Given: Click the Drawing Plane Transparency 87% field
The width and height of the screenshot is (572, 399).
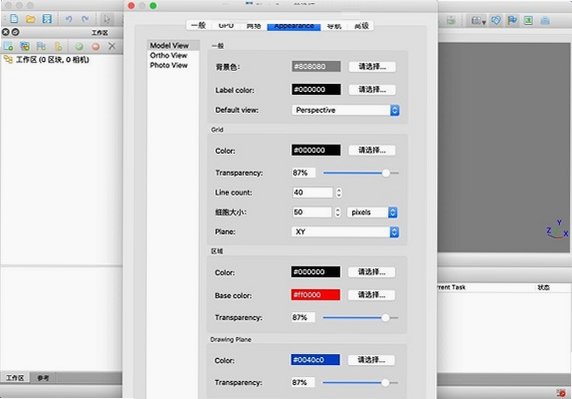Looking at the screenshot, I should coord(303,383).
